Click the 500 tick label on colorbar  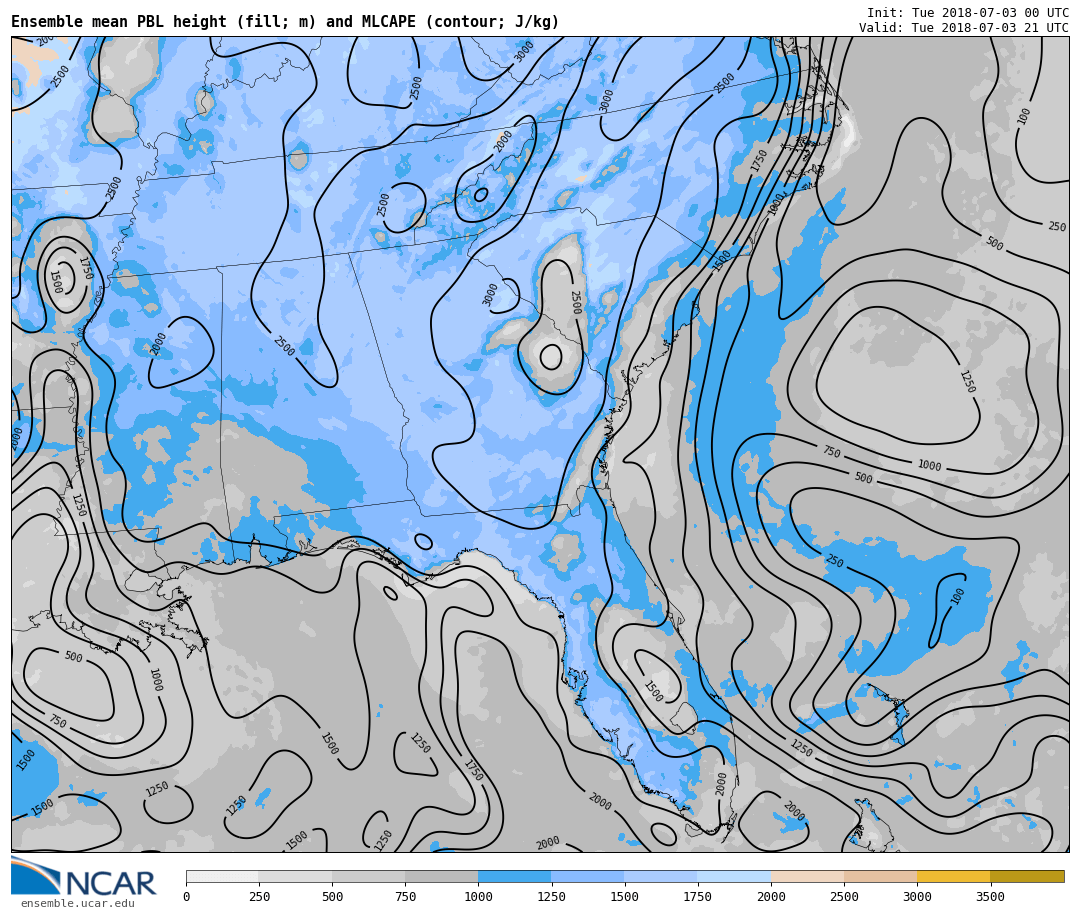pos(332,897)
